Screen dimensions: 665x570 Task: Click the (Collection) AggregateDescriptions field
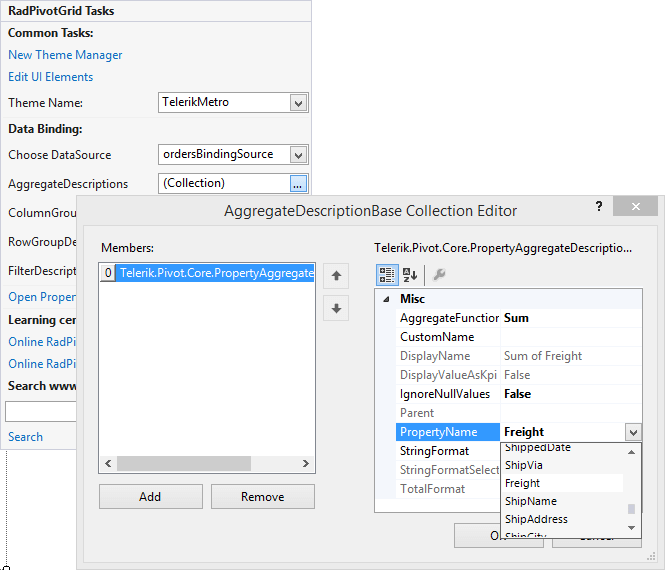[224, 183]
